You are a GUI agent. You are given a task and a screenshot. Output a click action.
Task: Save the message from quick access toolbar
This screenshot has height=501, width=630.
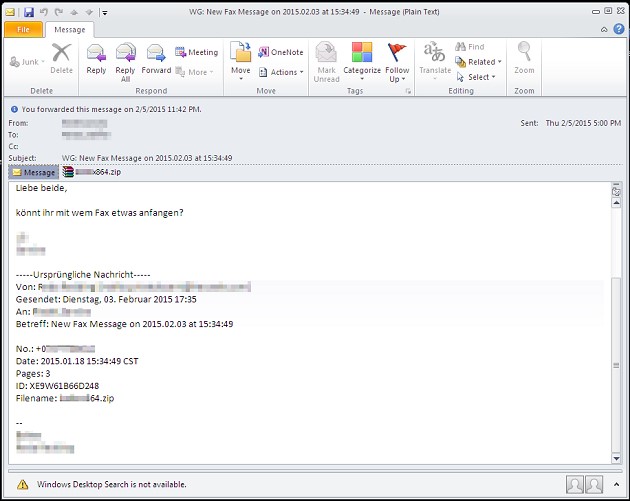[29, 11]
